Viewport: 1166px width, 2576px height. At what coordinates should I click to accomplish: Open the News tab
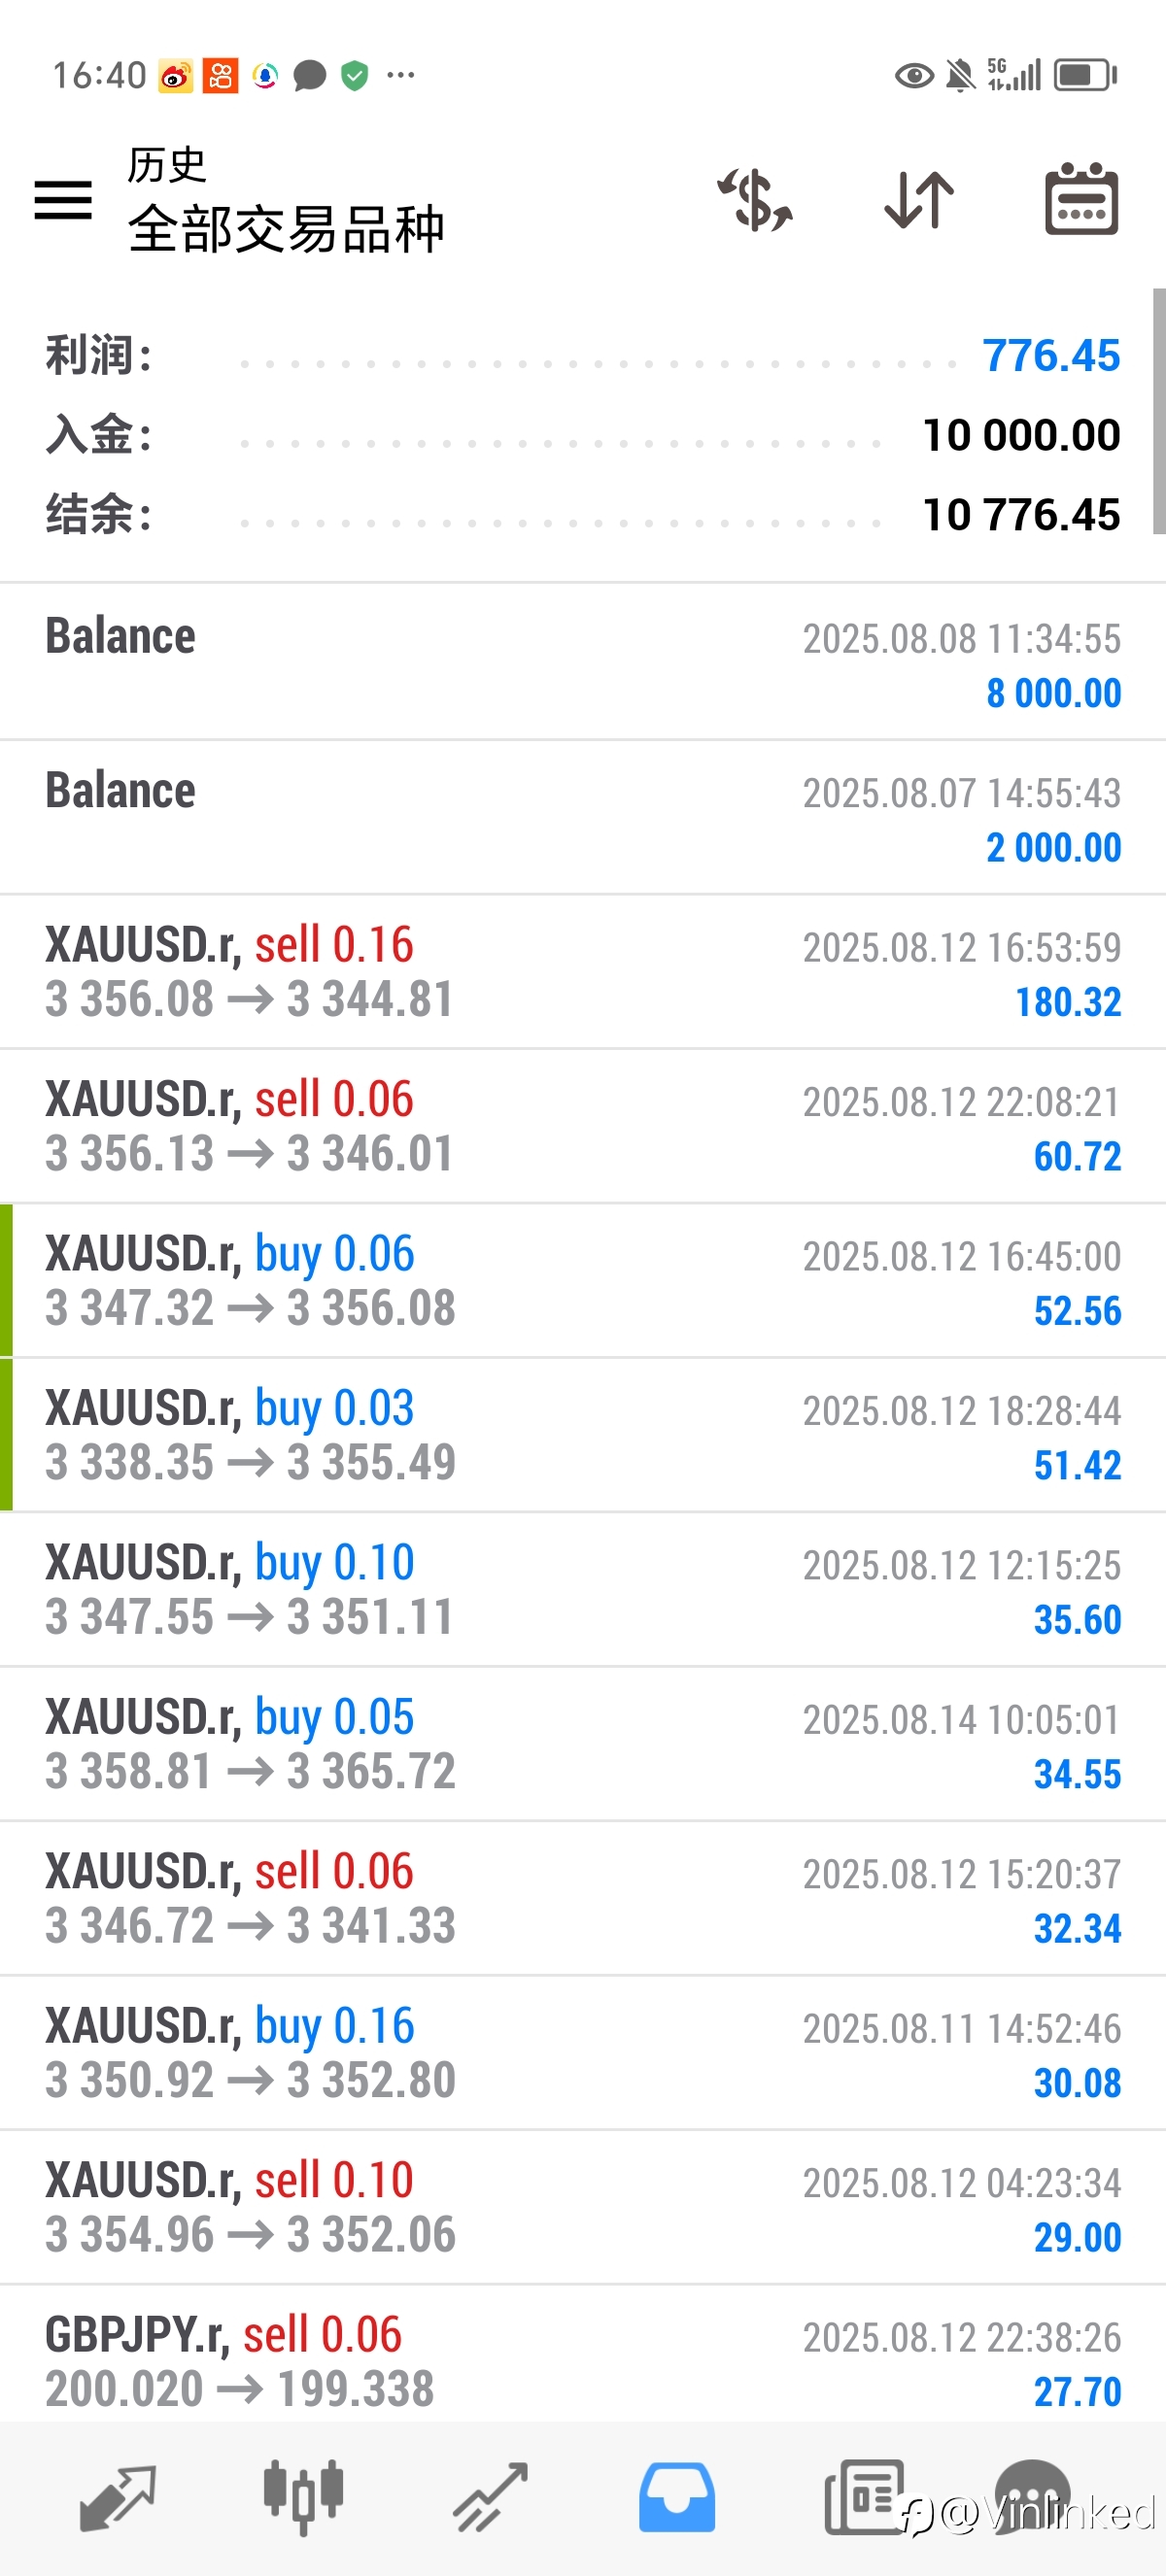pos(864,2497)
